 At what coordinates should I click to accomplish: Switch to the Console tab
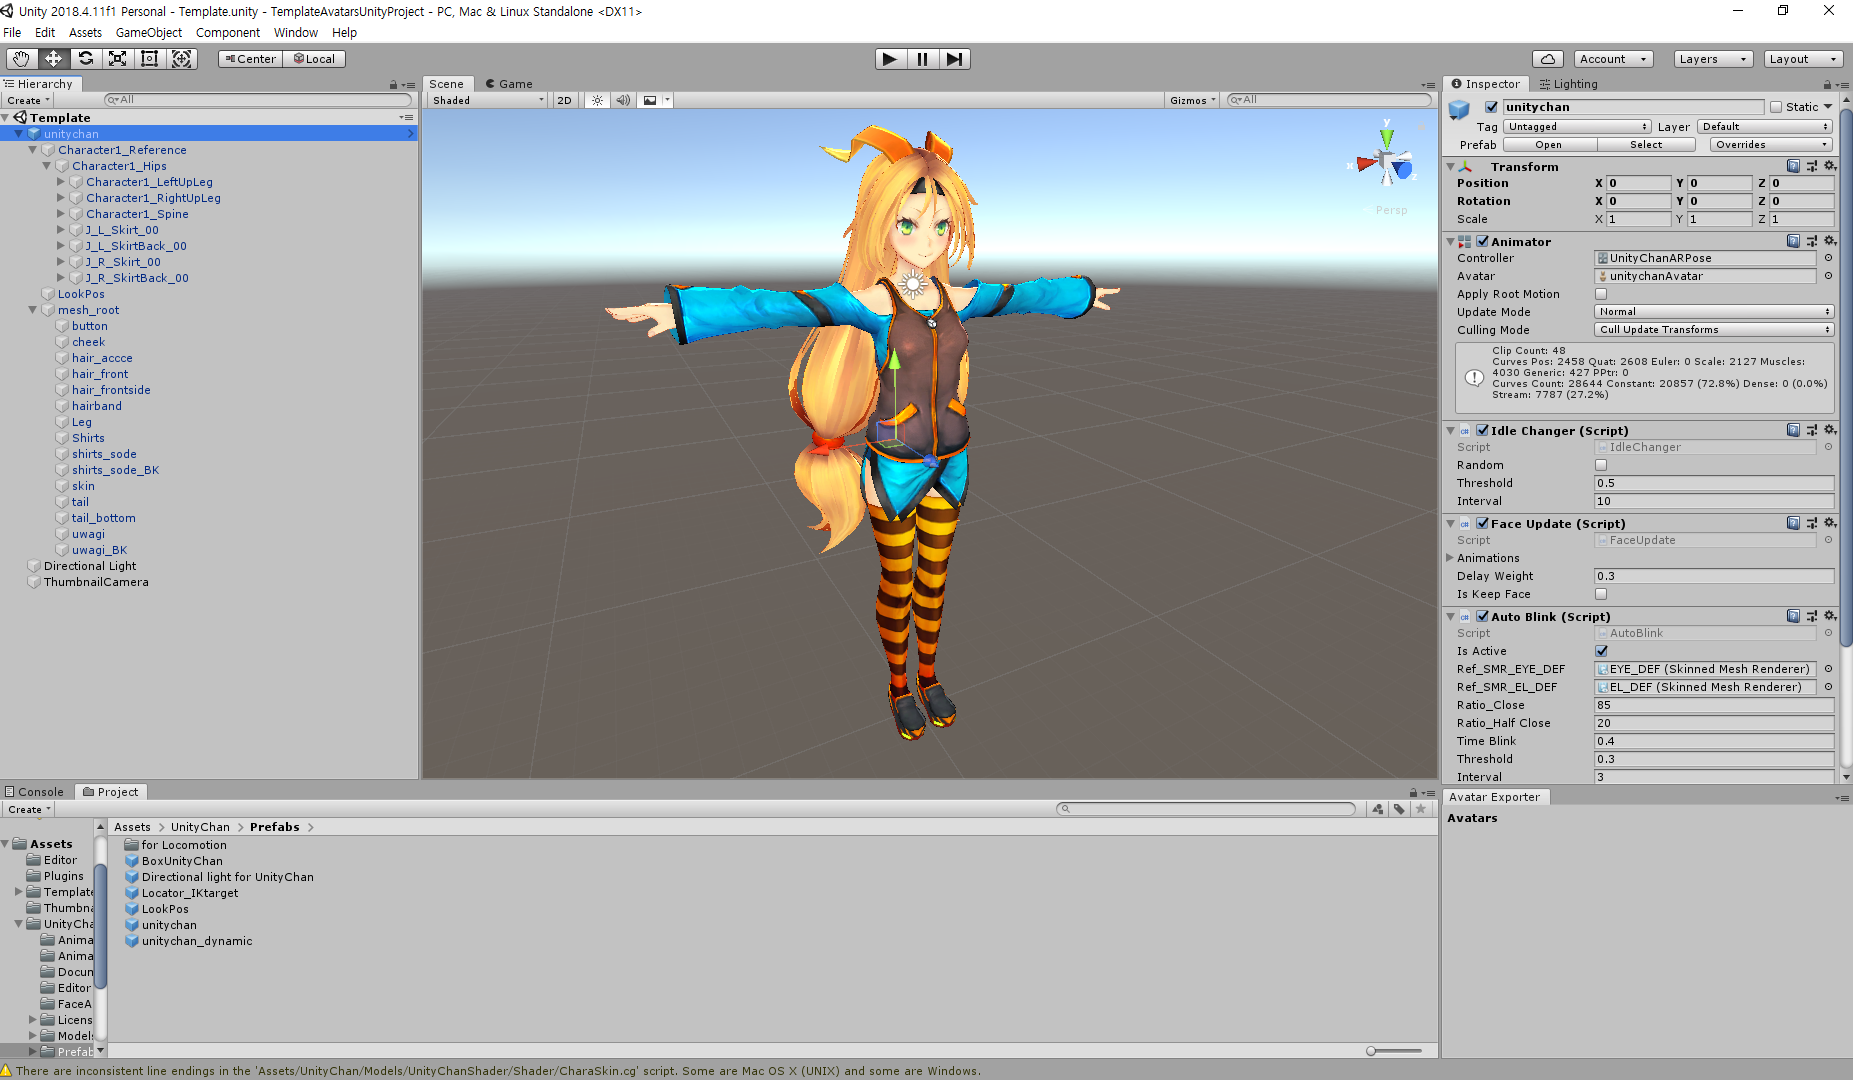click(34, 792)
